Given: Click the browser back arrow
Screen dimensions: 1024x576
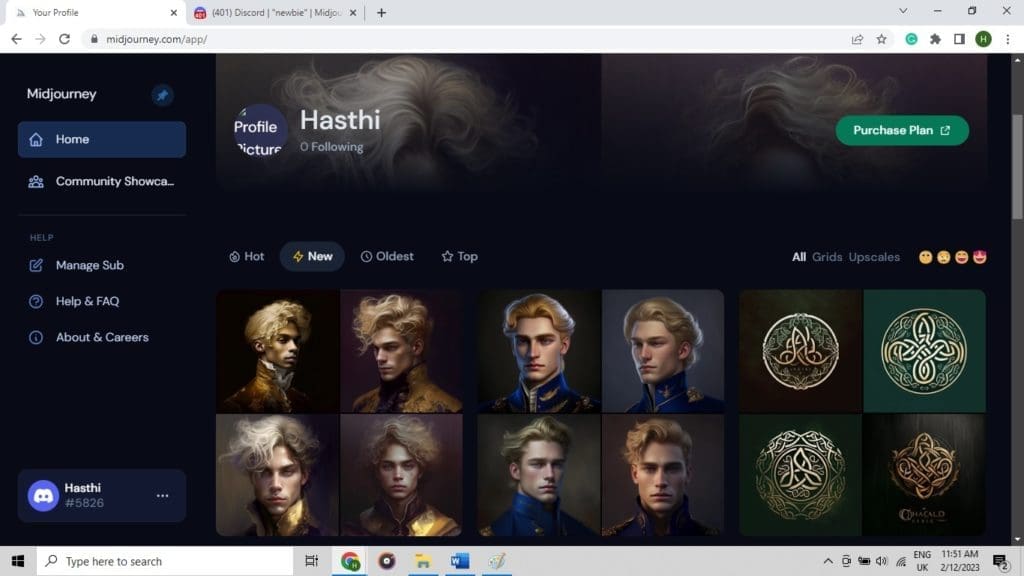Looking at the screenshot, I should (16, 39).
